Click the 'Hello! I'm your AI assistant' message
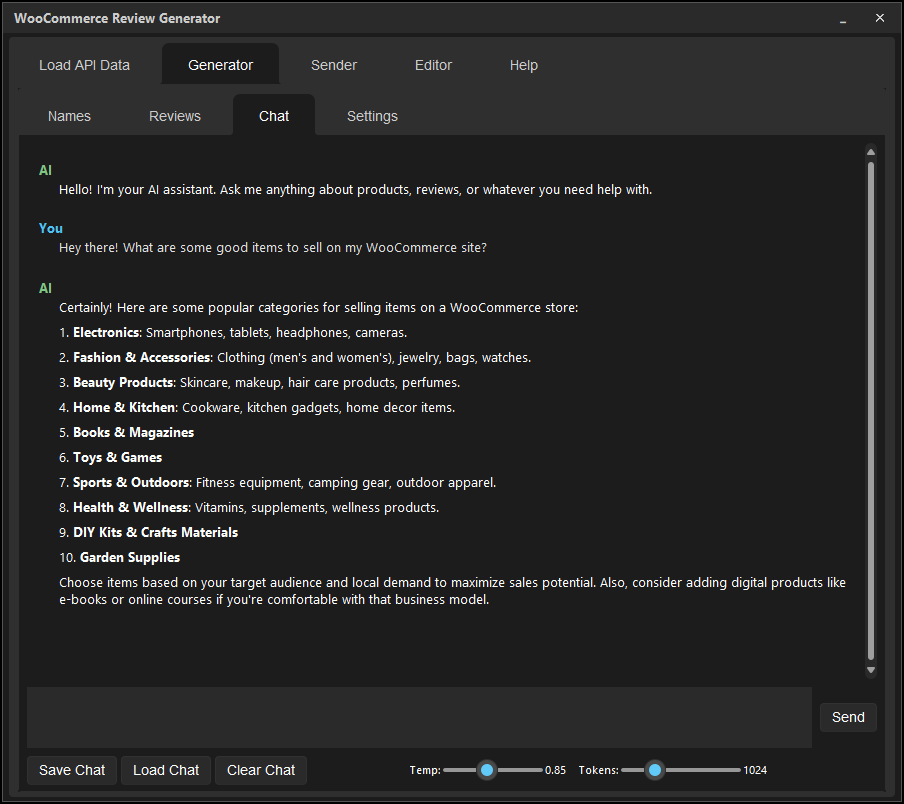This screenshot has width=904, height=804. (355, 190)
